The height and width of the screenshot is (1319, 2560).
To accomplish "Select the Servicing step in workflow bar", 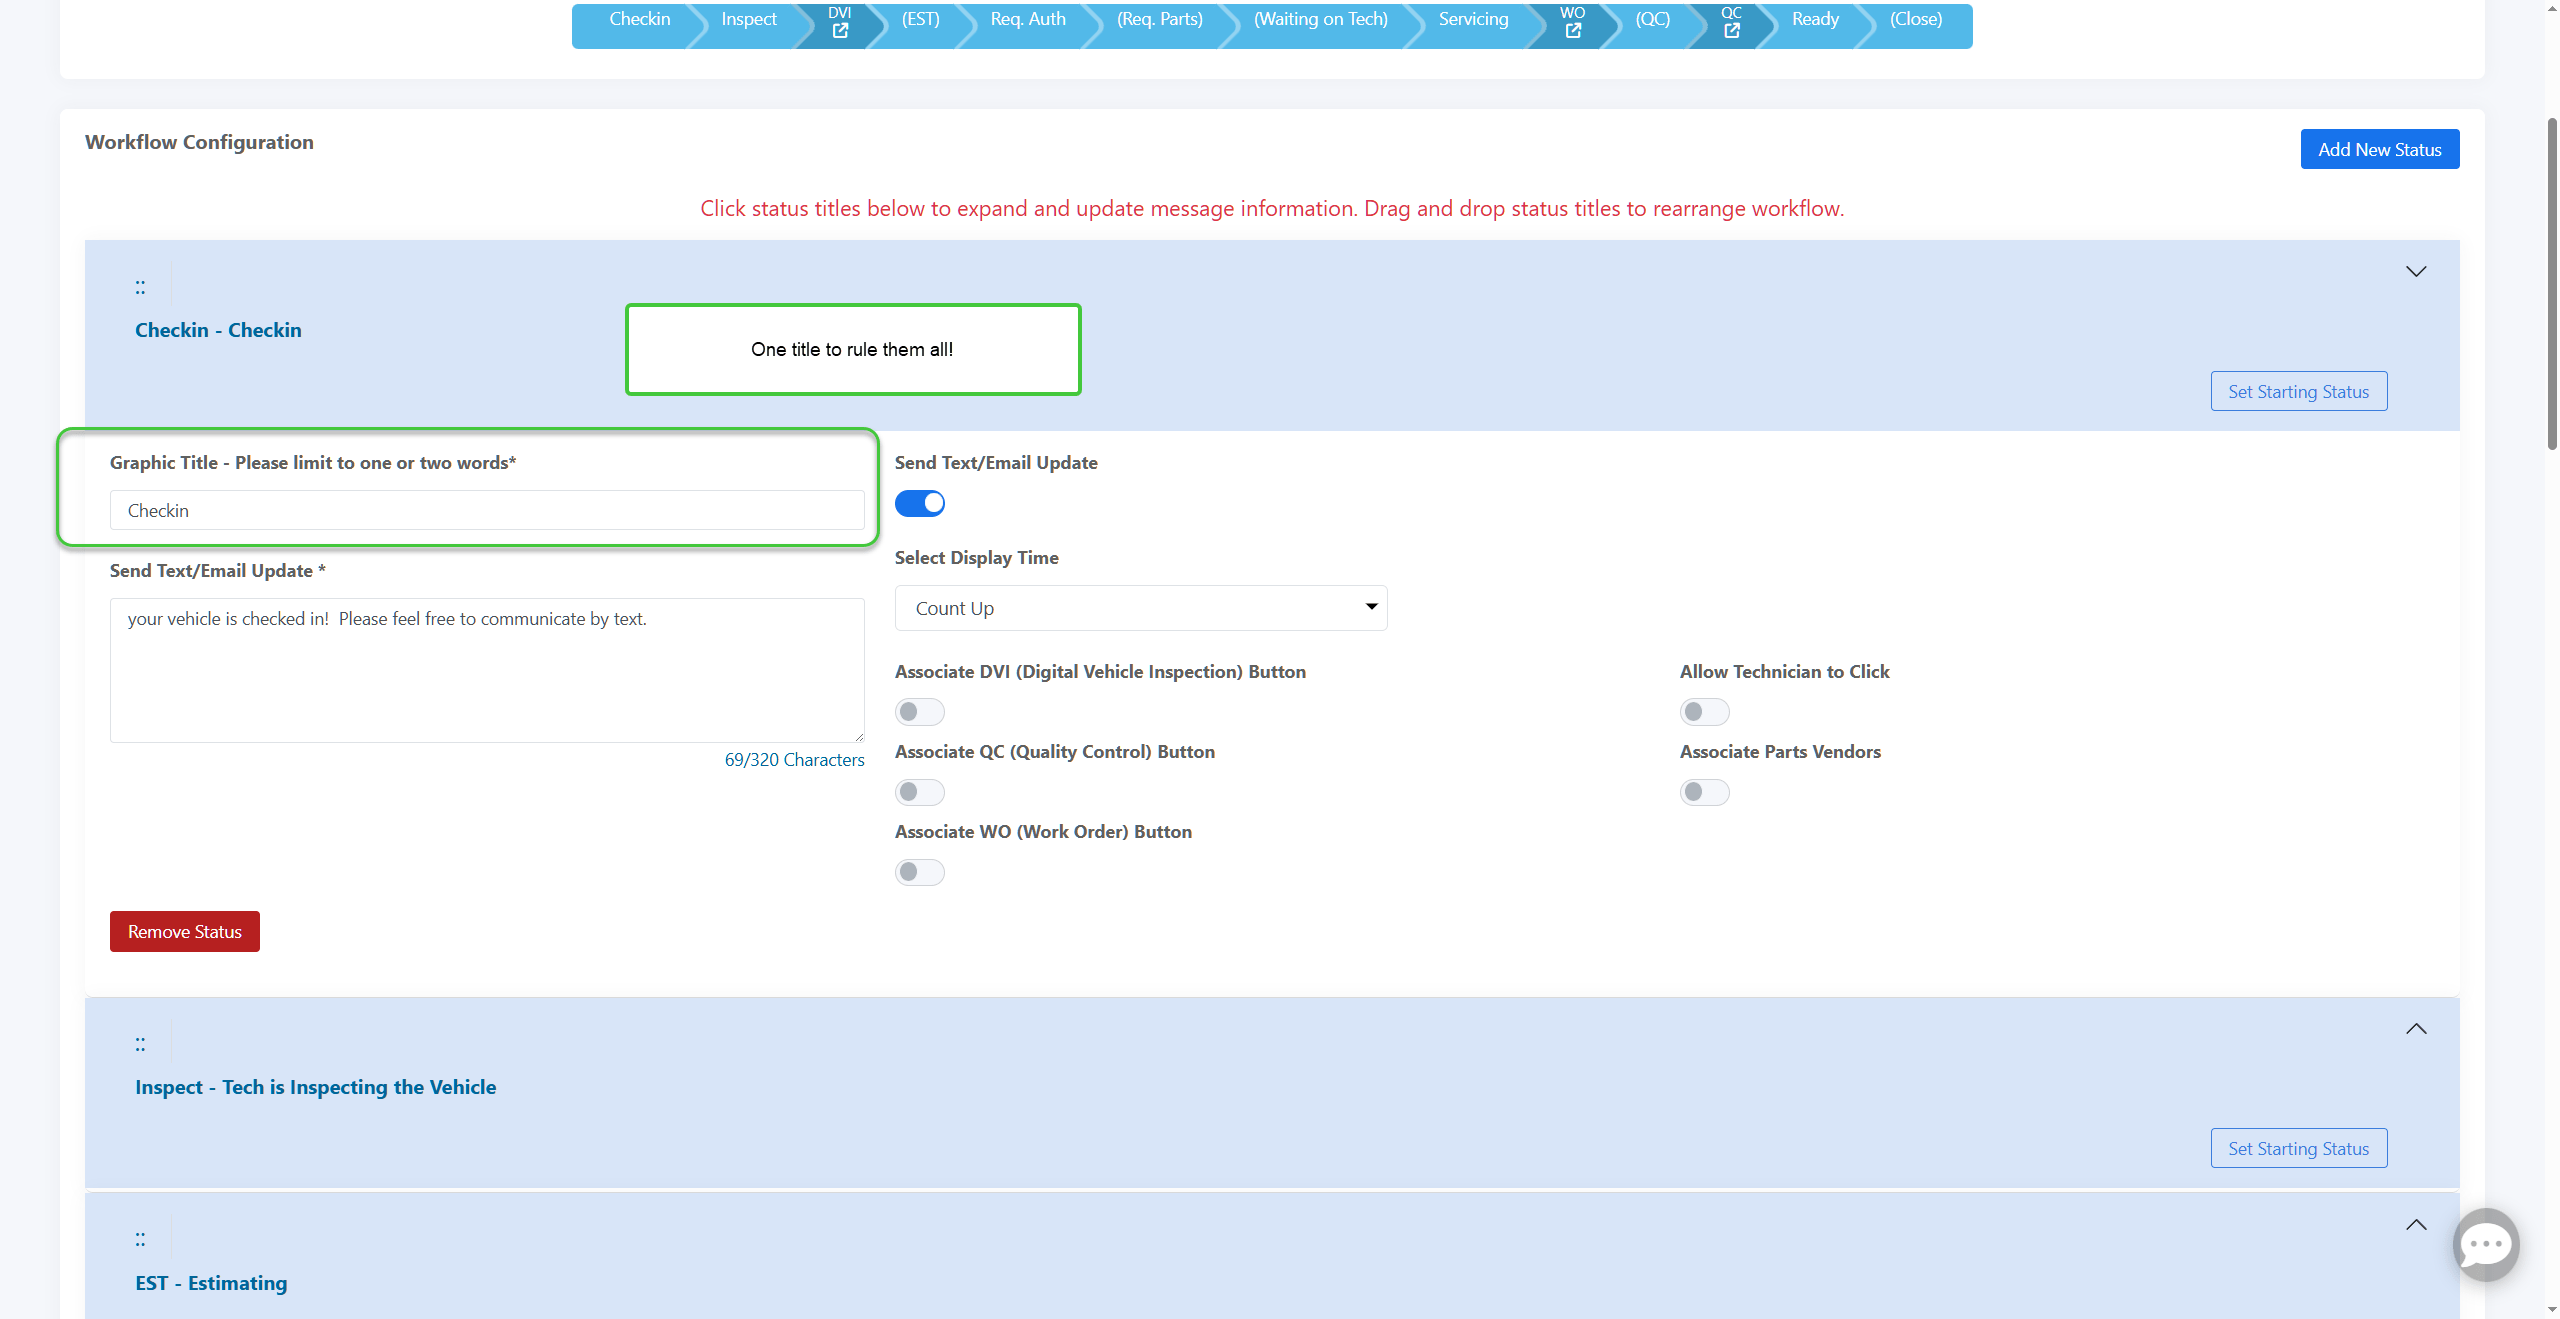I will pyautogui.click(x=1472, y=20).
